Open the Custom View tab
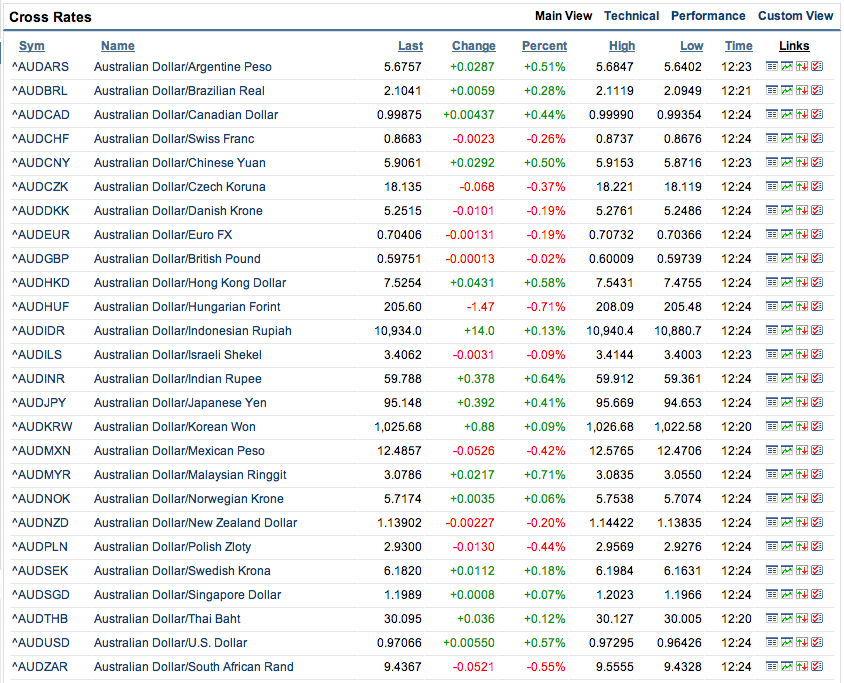This screenshot has width=844, height=683. pos(795,16)
